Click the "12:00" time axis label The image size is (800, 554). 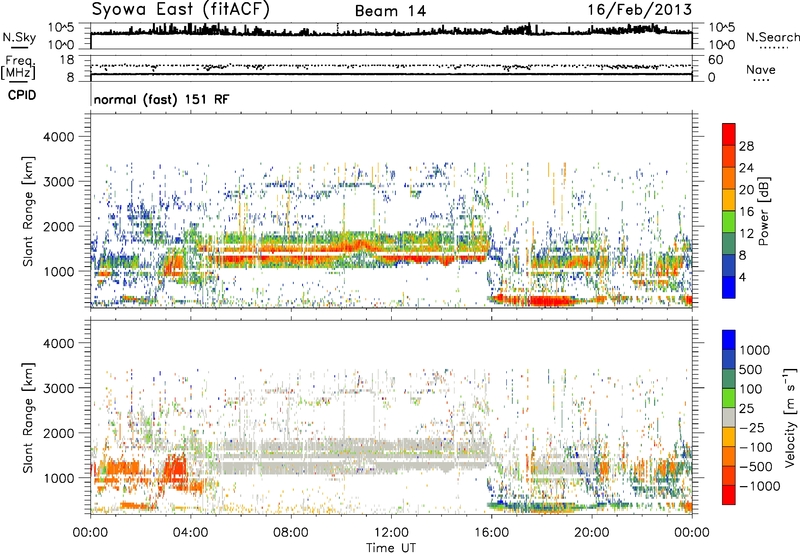coord(391,533)
